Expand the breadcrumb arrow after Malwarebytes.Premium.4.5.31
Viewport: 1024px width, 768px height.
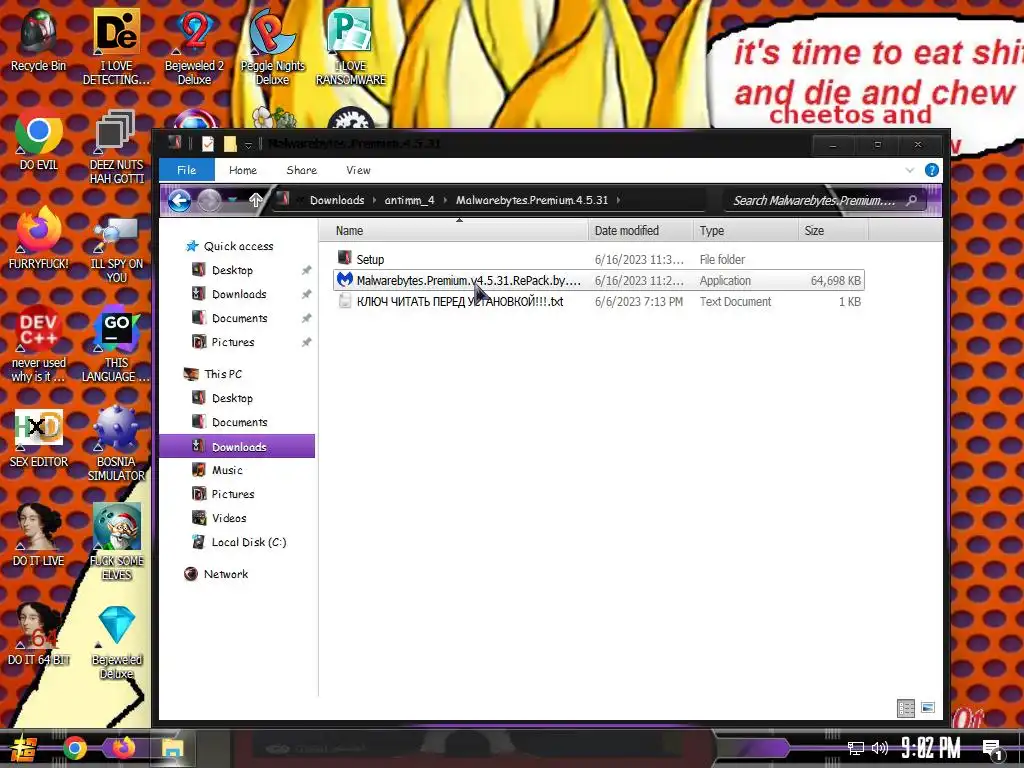(x=618, y=200)
